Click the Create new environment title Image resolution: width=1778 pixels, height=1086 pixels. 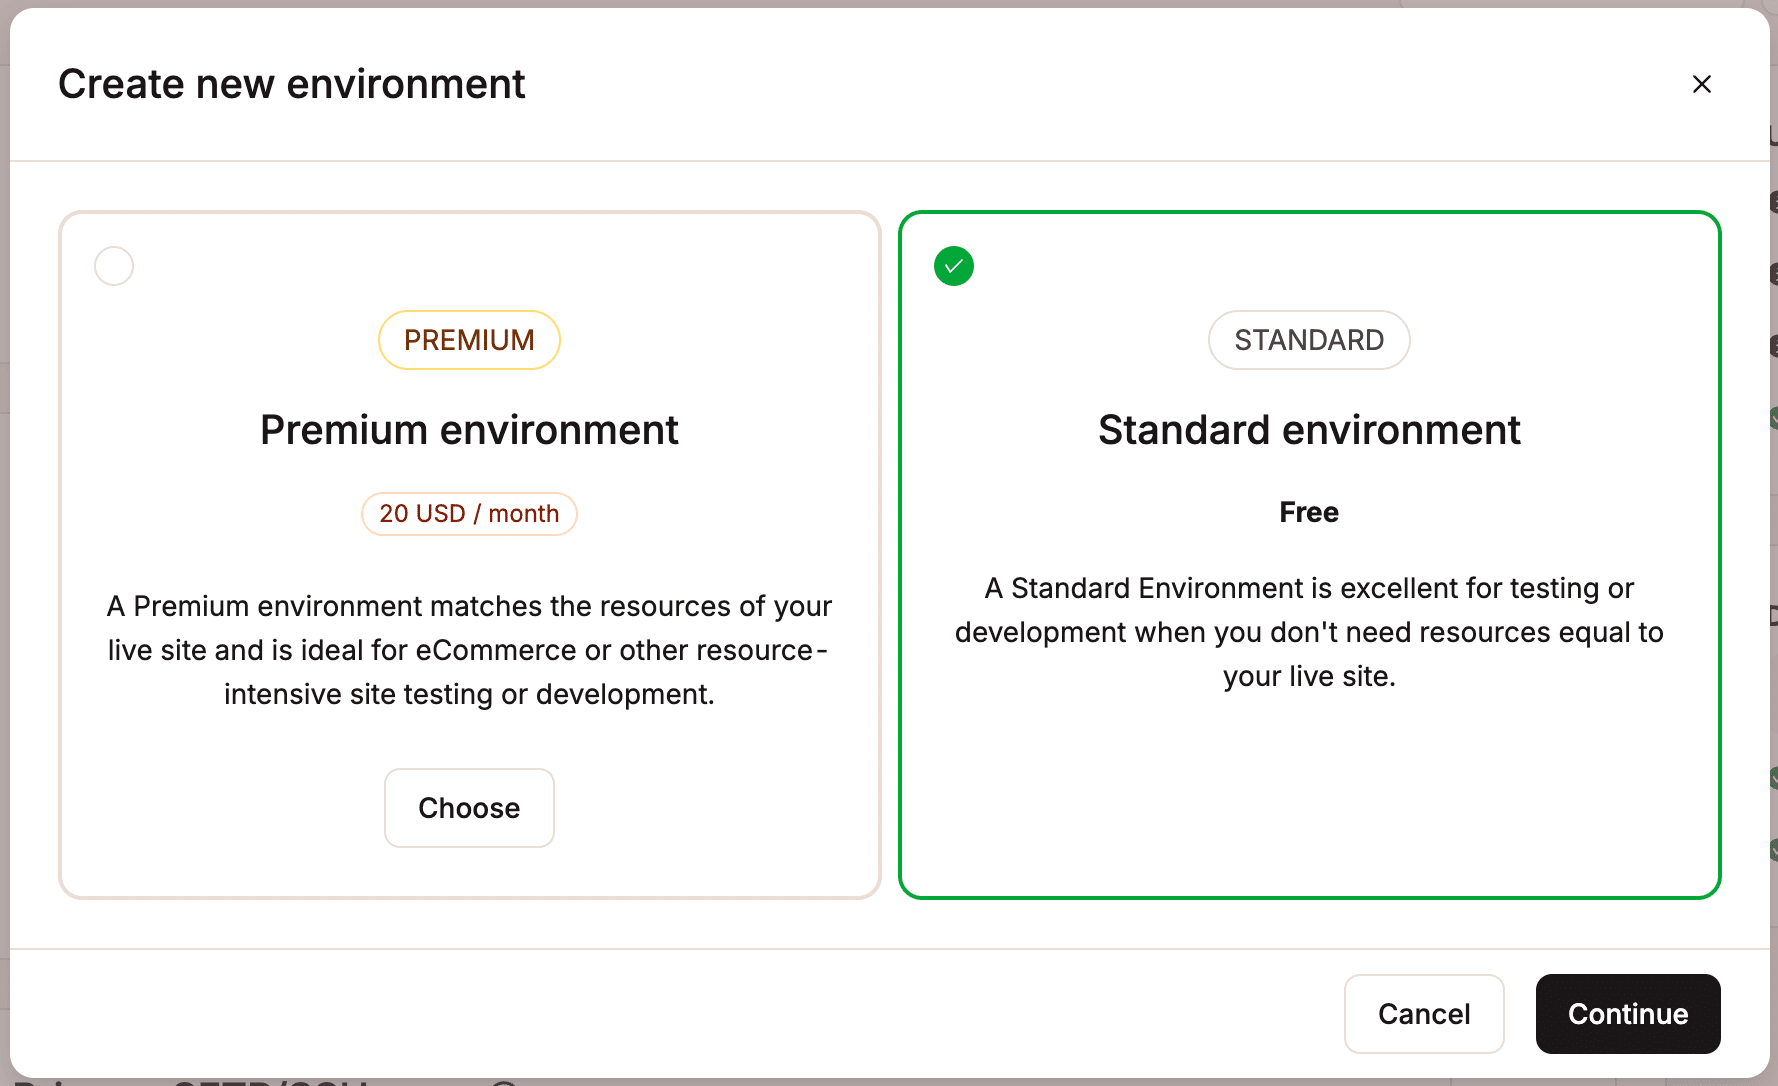[292, 84]
